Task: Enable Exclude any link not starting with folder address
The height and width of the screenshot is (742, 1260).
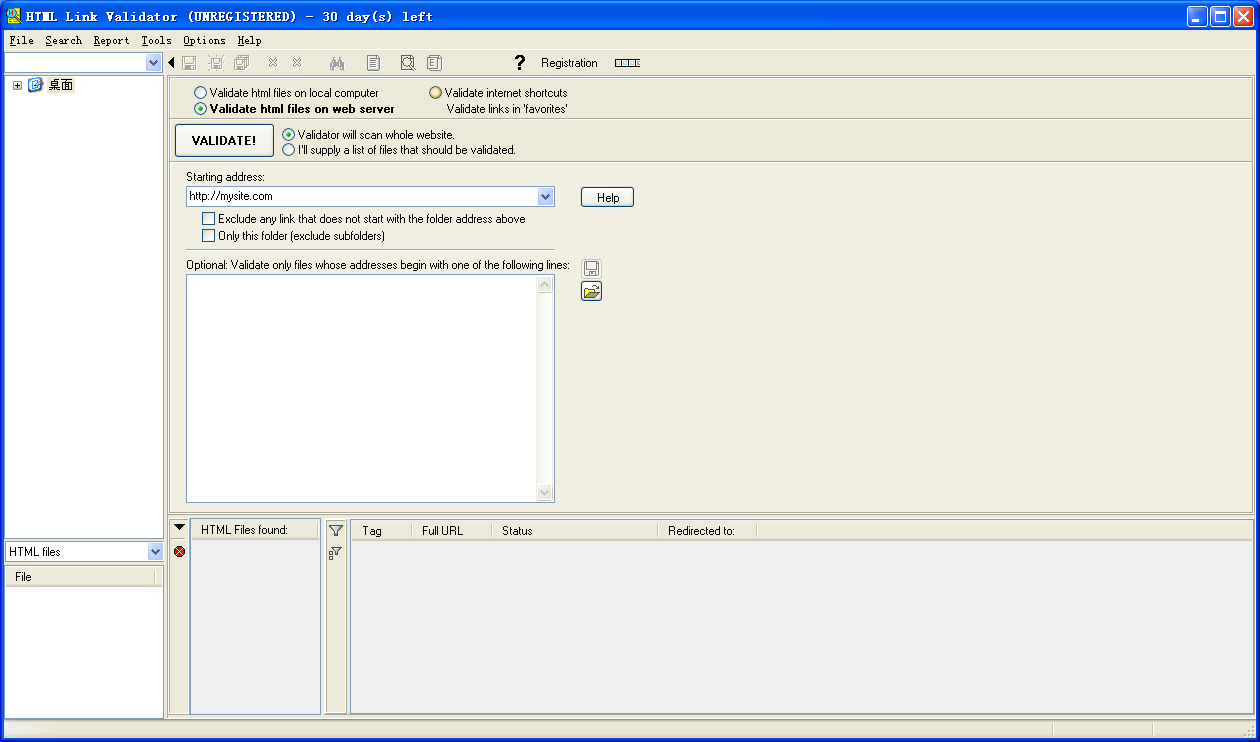Action: pos(364,219)
